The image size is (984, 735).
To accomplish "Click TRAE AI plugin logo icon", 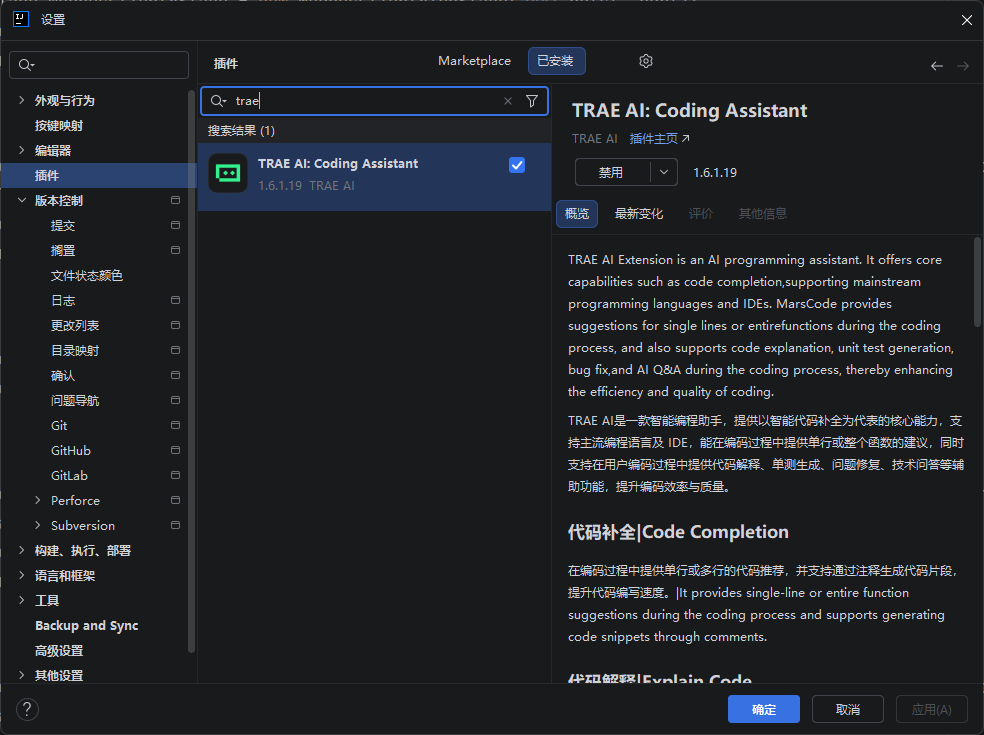I will pyautogui.click(x=228, y=173).
